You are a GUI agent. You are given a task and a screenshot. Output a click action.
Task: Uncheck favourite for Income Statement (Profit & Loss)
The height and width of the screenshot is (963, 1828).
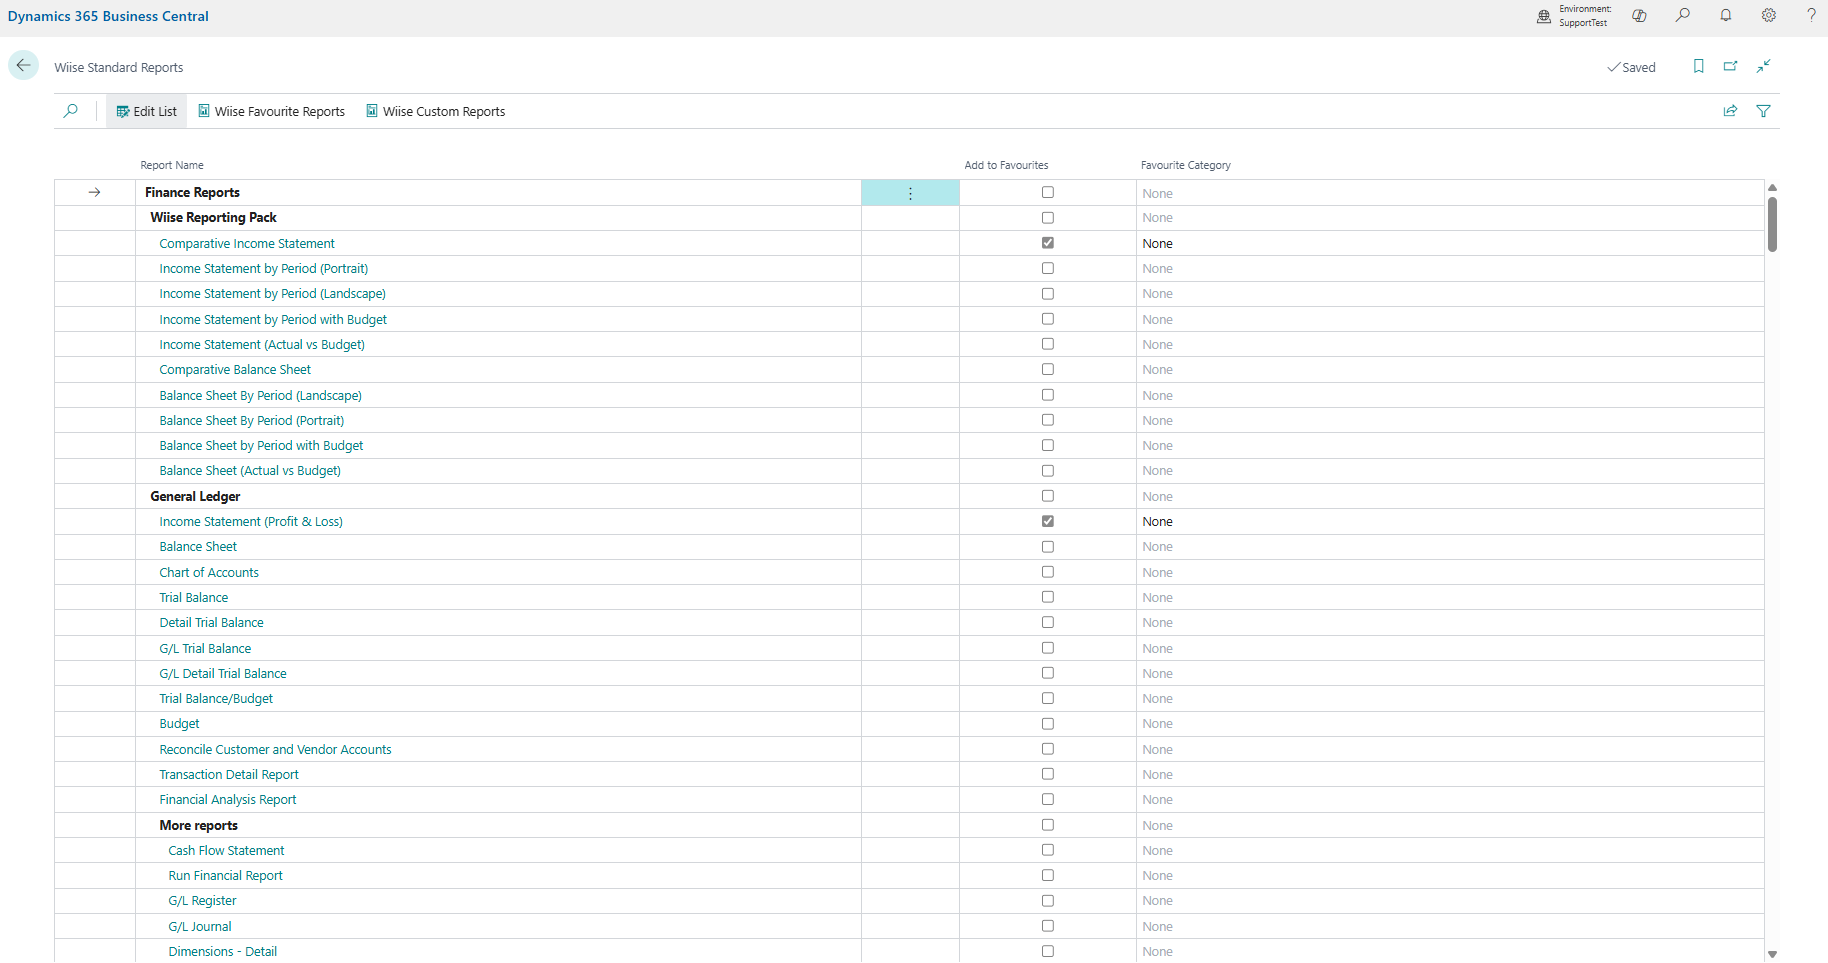pos(1048,521)
